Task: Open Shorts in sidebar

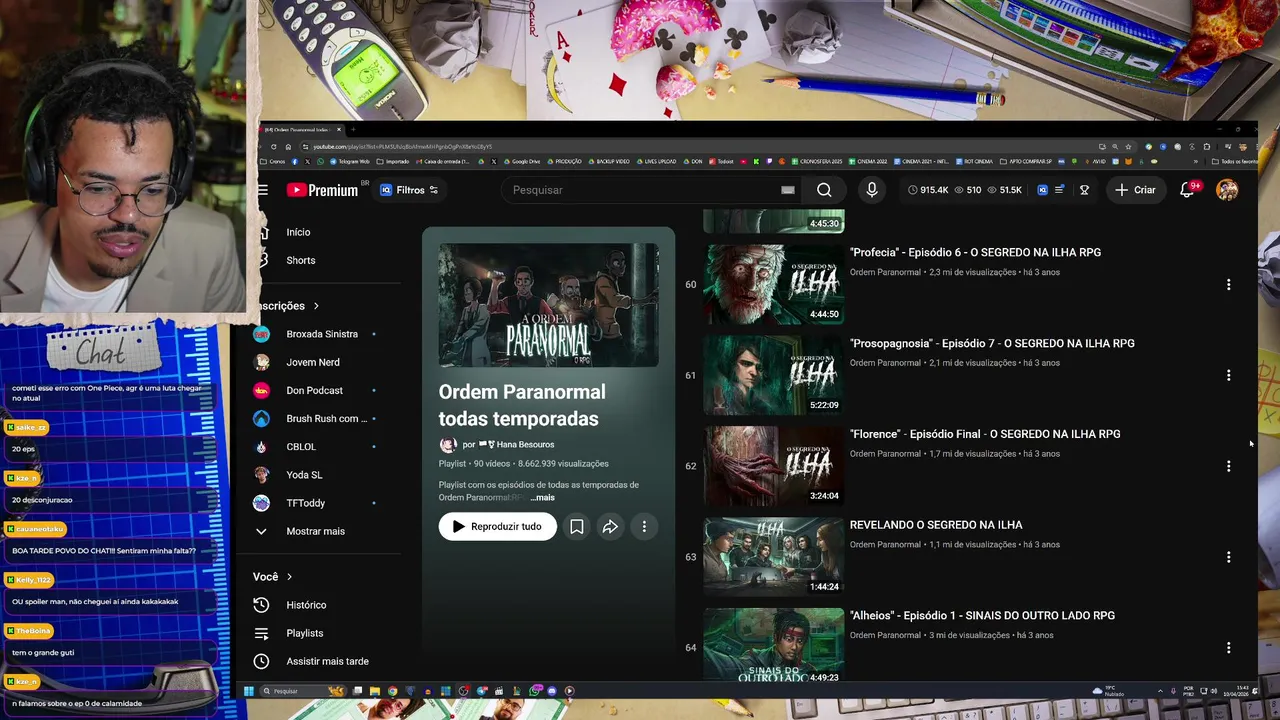Action: pyautogui.click(x=300, y=260)
